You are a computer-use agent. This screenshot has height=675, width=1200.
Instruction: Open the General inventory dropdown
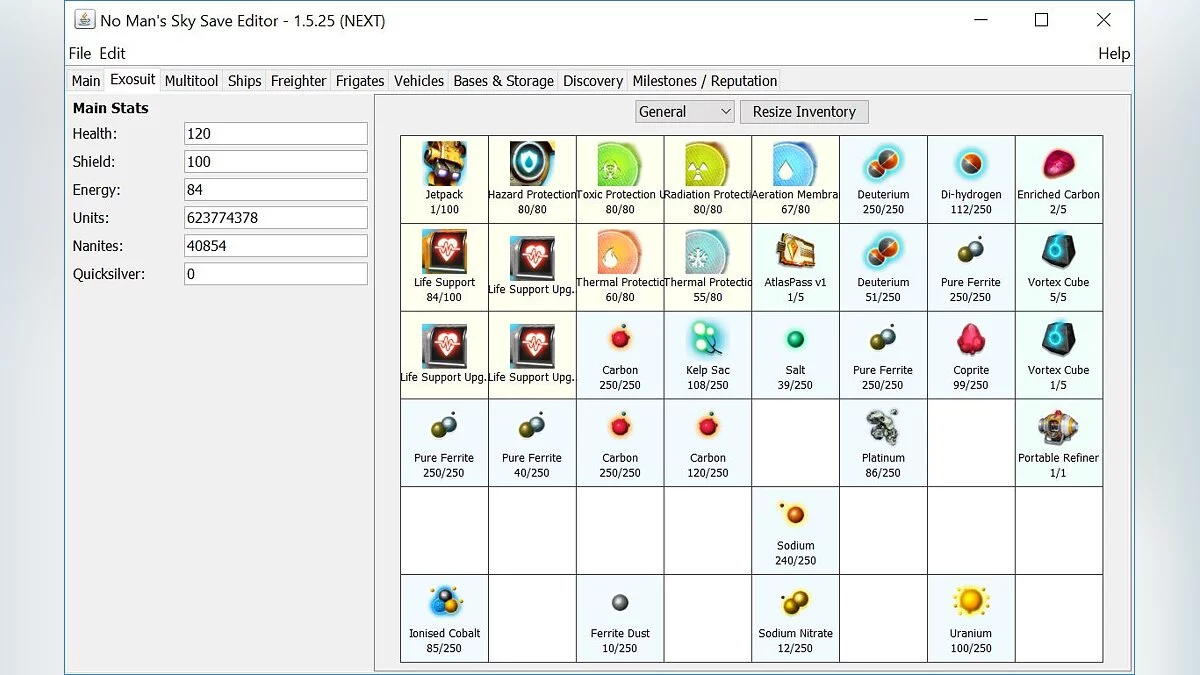685,112
